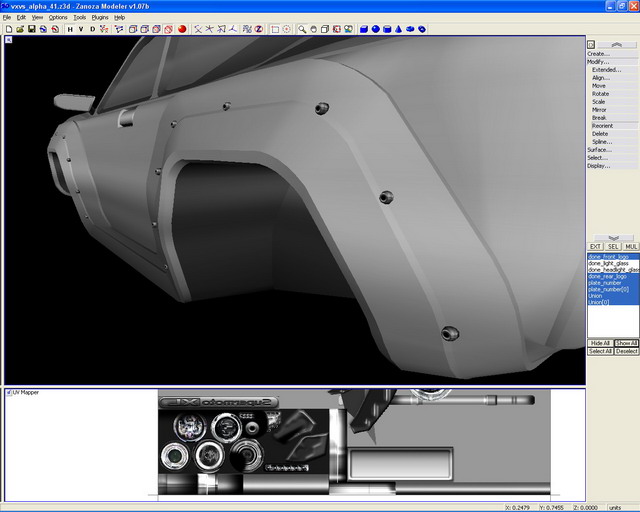Activate the Move tool
640x512 pixels.
click(x=615, y=86)
